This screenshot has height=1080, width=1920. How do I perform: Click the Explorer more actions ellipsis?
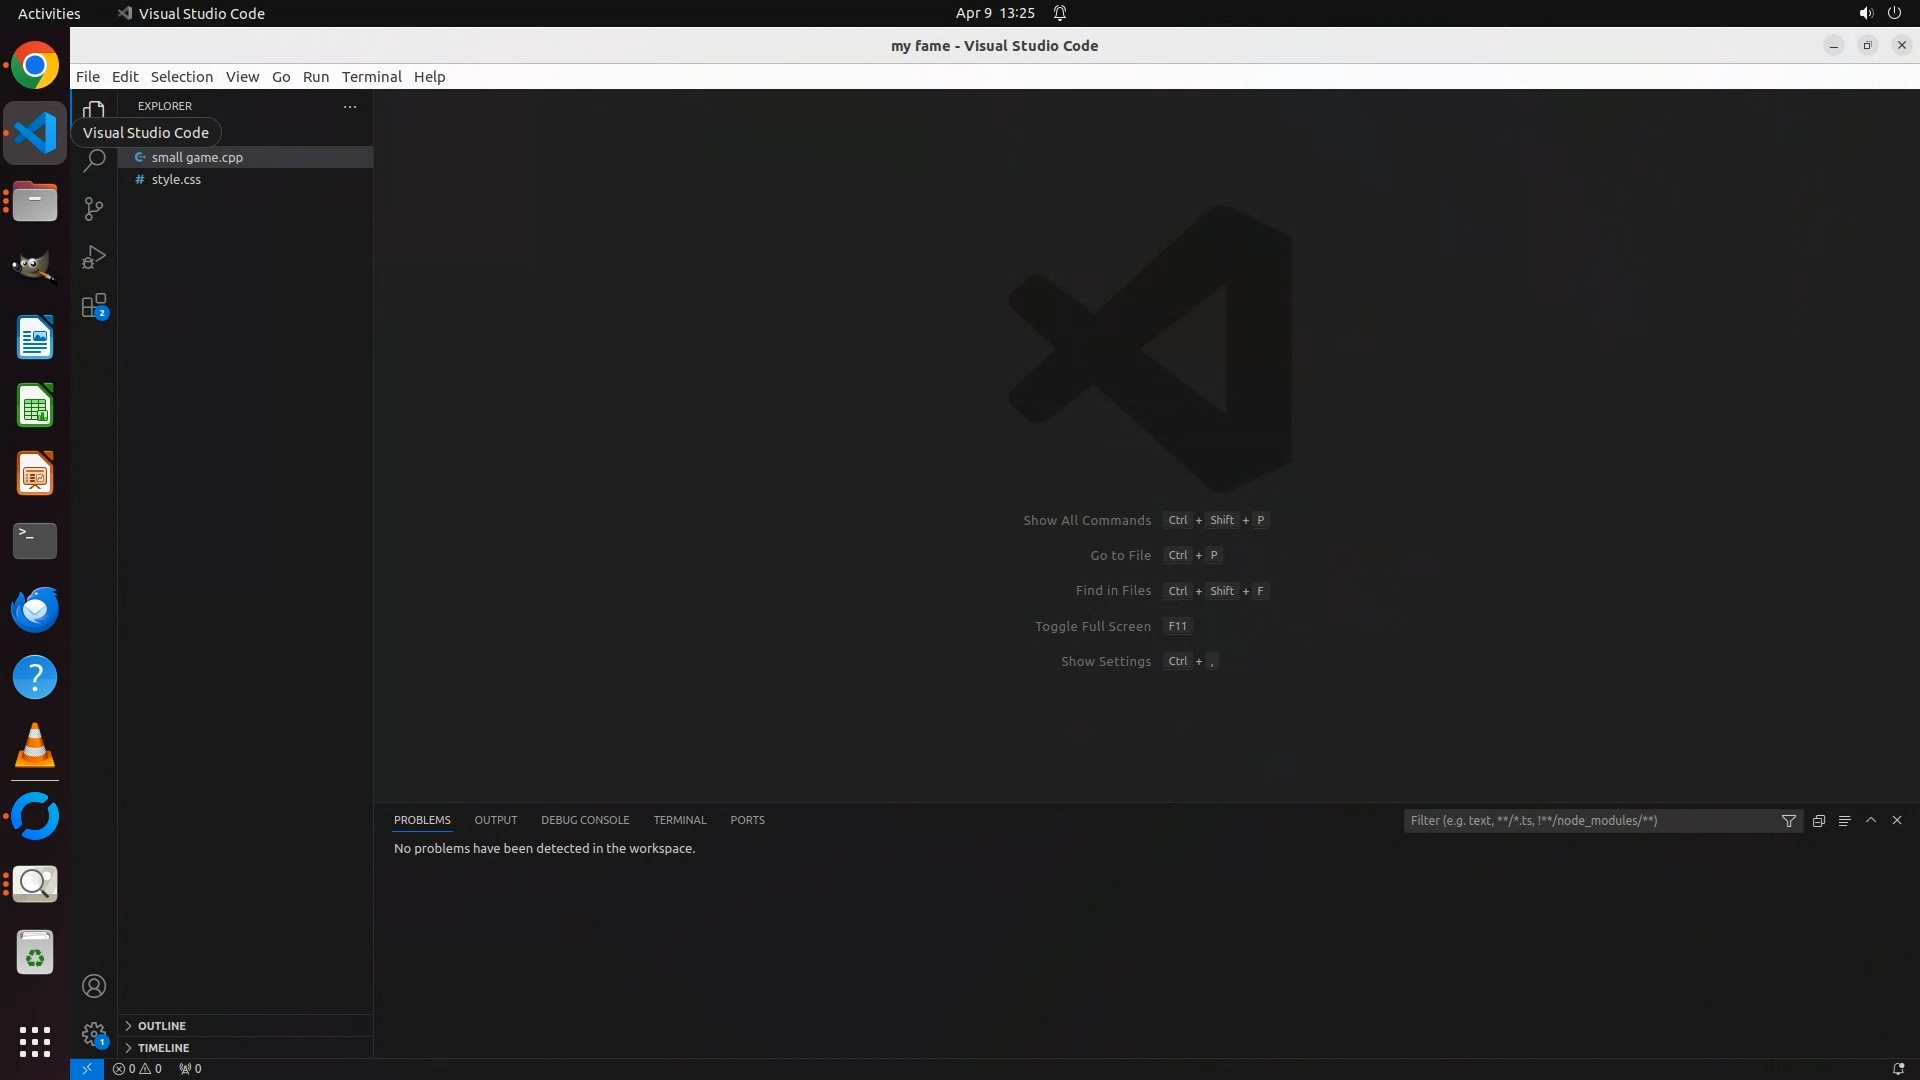(x=350, y=106)
